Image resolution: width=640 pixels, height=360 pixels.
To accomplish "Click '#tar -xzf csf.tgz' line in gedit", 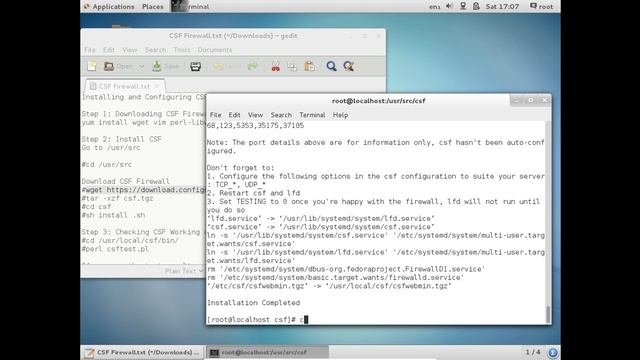I will pyautogui.click(x=118, y=198).
